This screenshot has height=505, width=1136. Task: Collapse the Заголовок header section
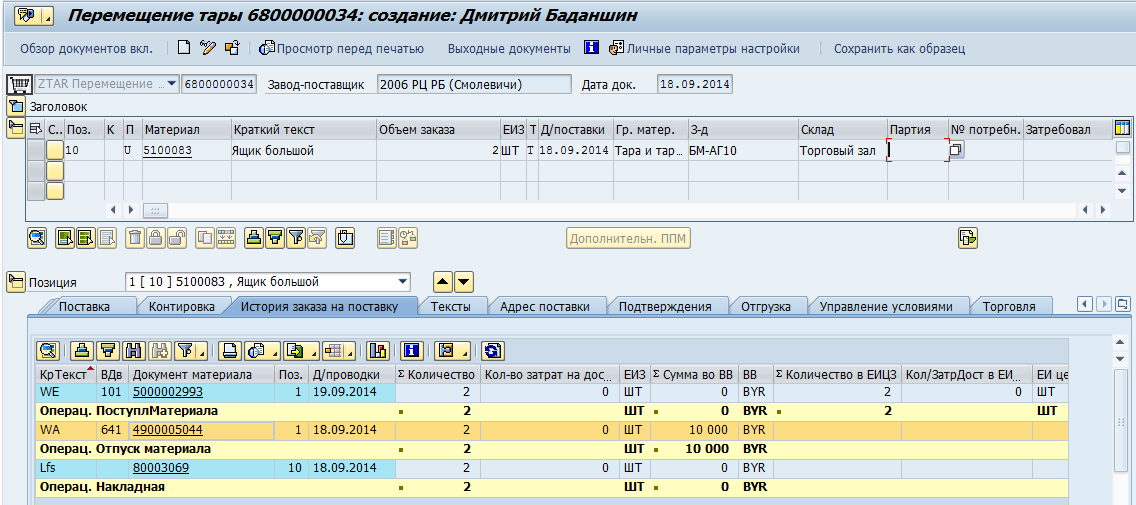(16, 106)
